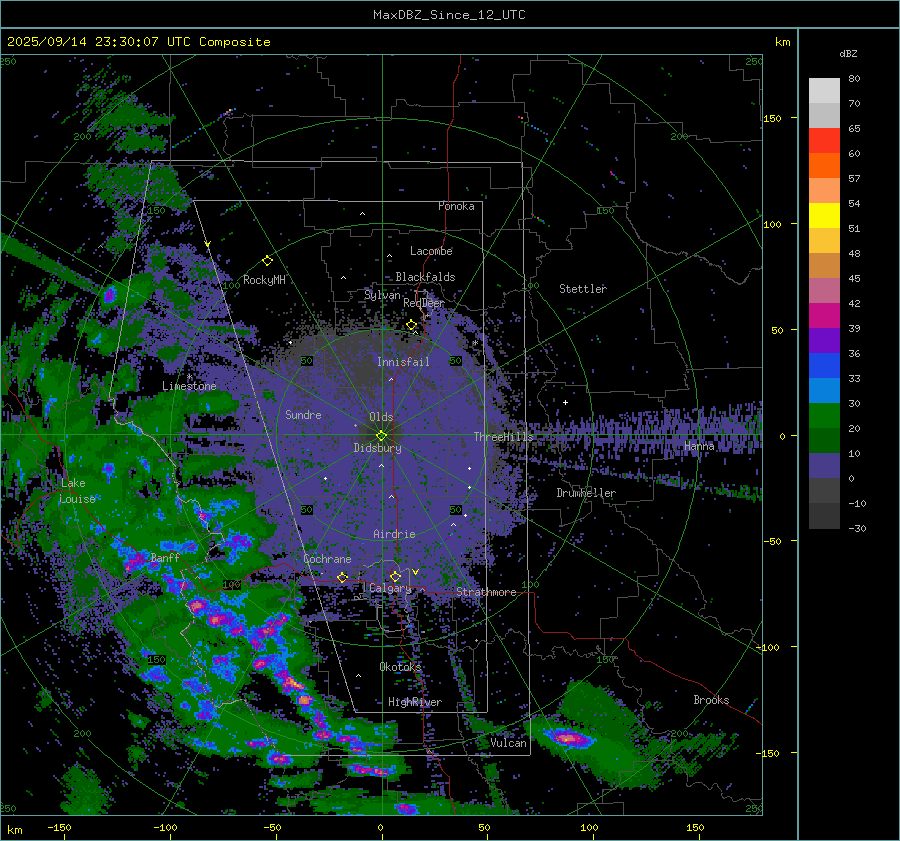Click the Airdrie label
This screenshot has height=841, width=900.
point(394,534)
